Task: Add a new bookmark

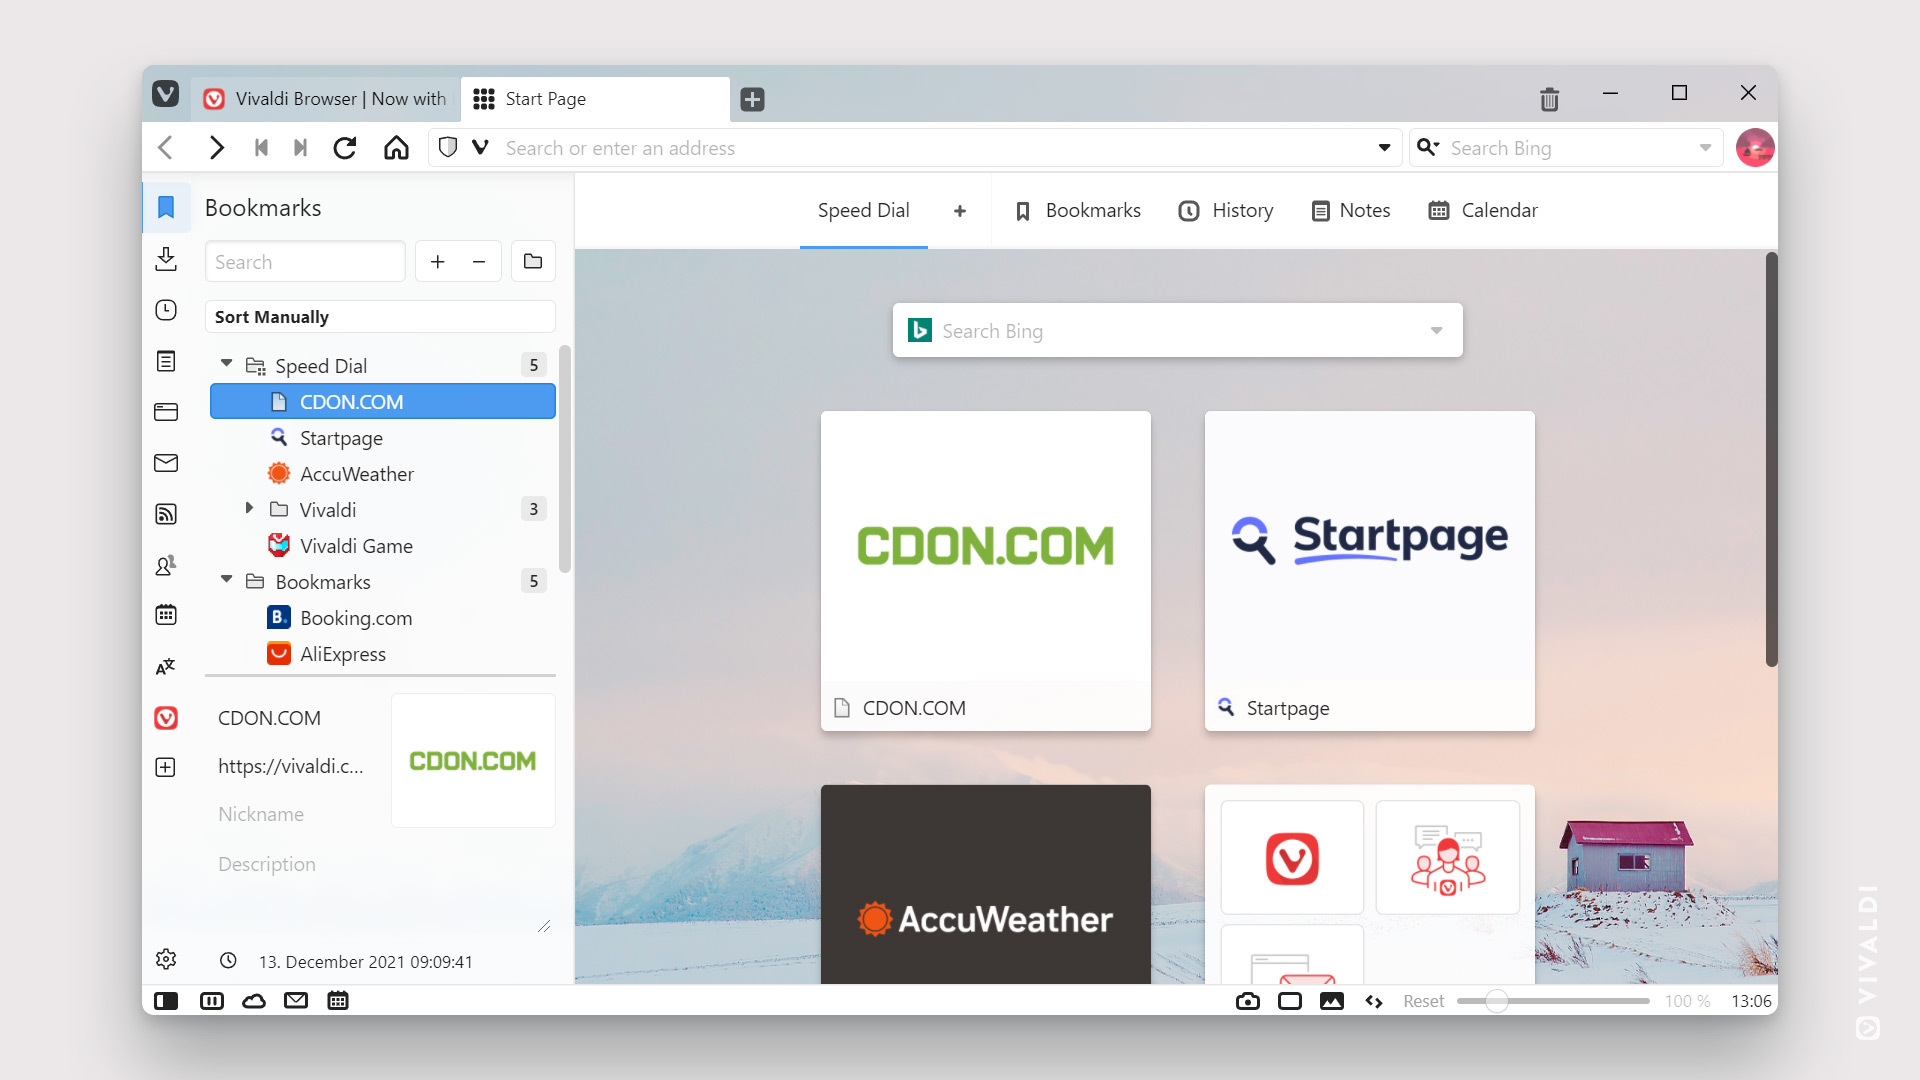Action: [x=437, y=262]
